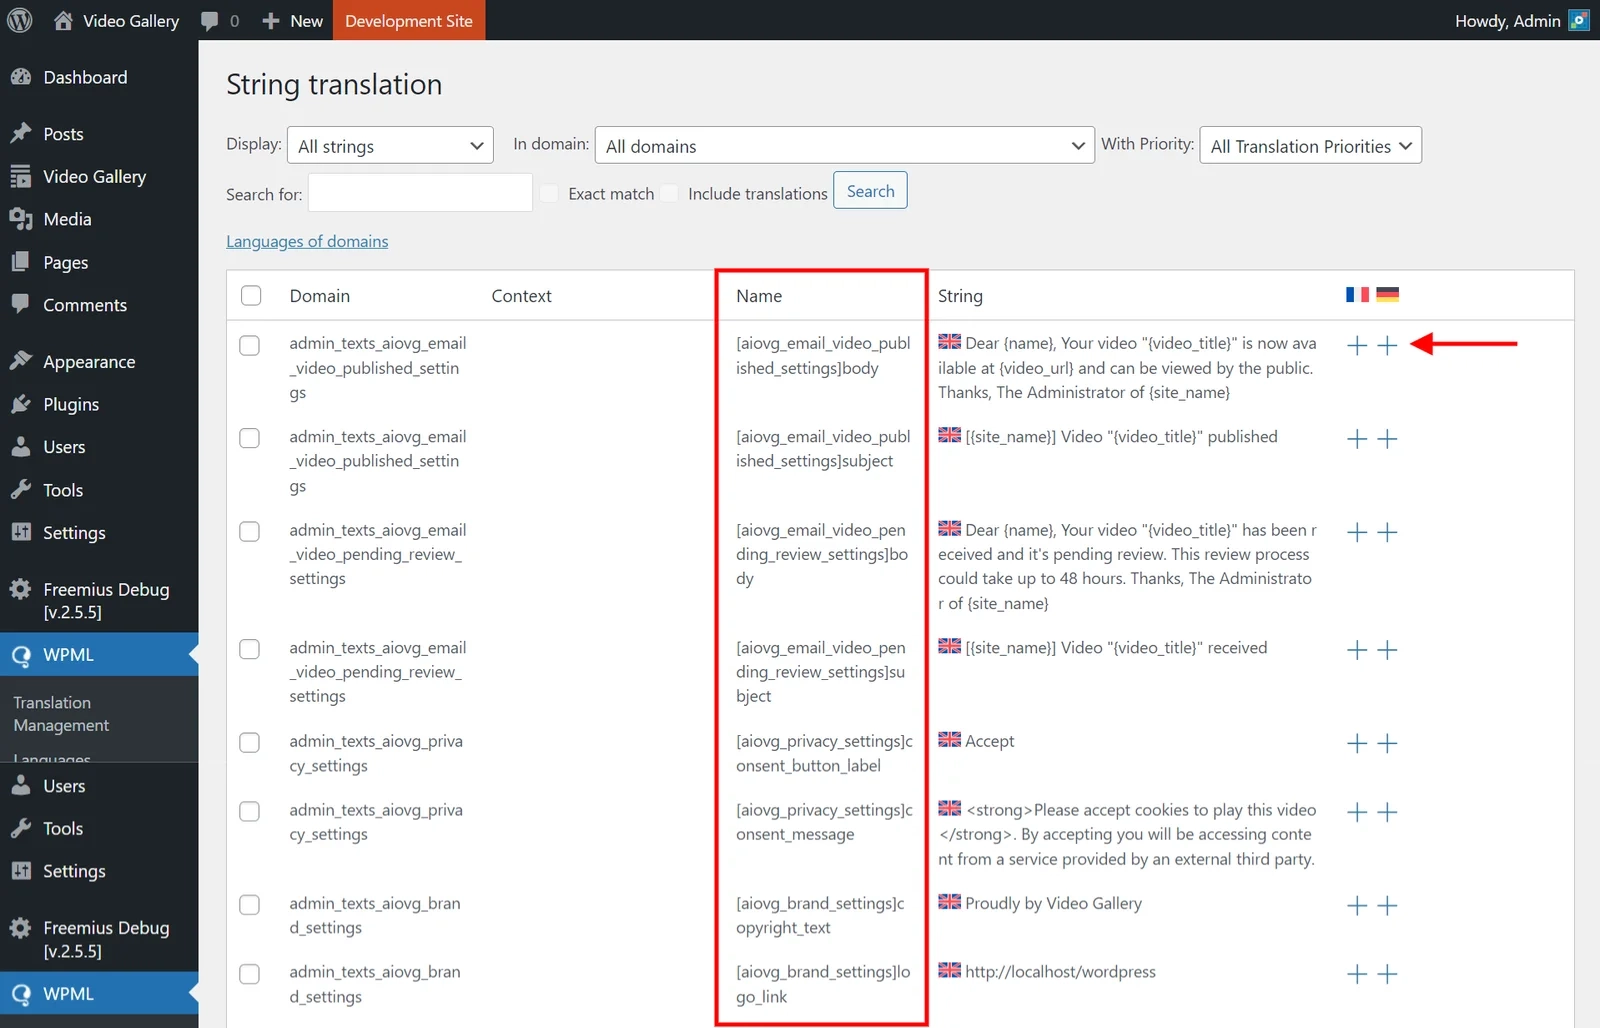Open the All domains dropdown
The image size is (1600, 1028).
coord(843,145)
